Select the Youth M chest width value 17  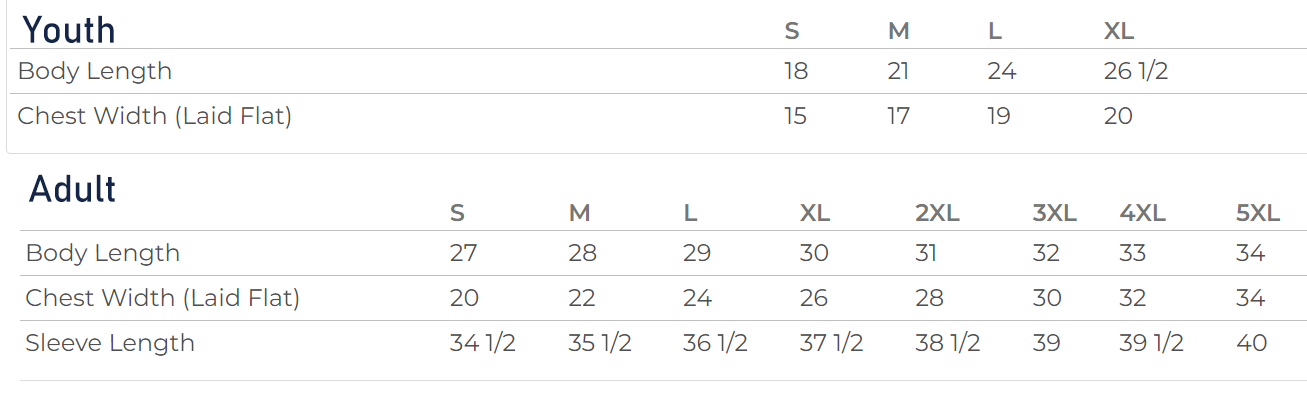(x=899, y=116)
